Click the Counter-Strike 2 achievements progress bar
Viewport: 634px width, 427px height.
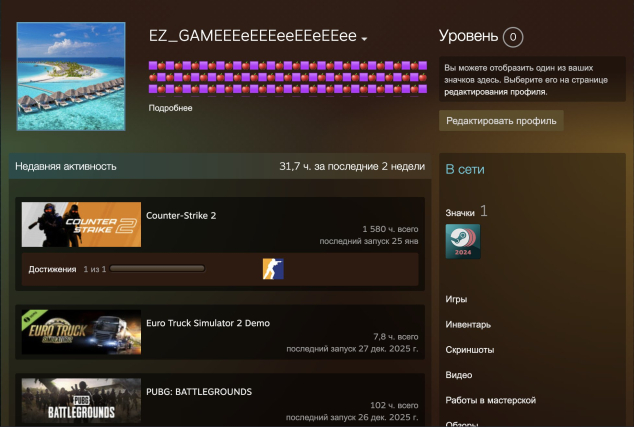tap(157, 269)
